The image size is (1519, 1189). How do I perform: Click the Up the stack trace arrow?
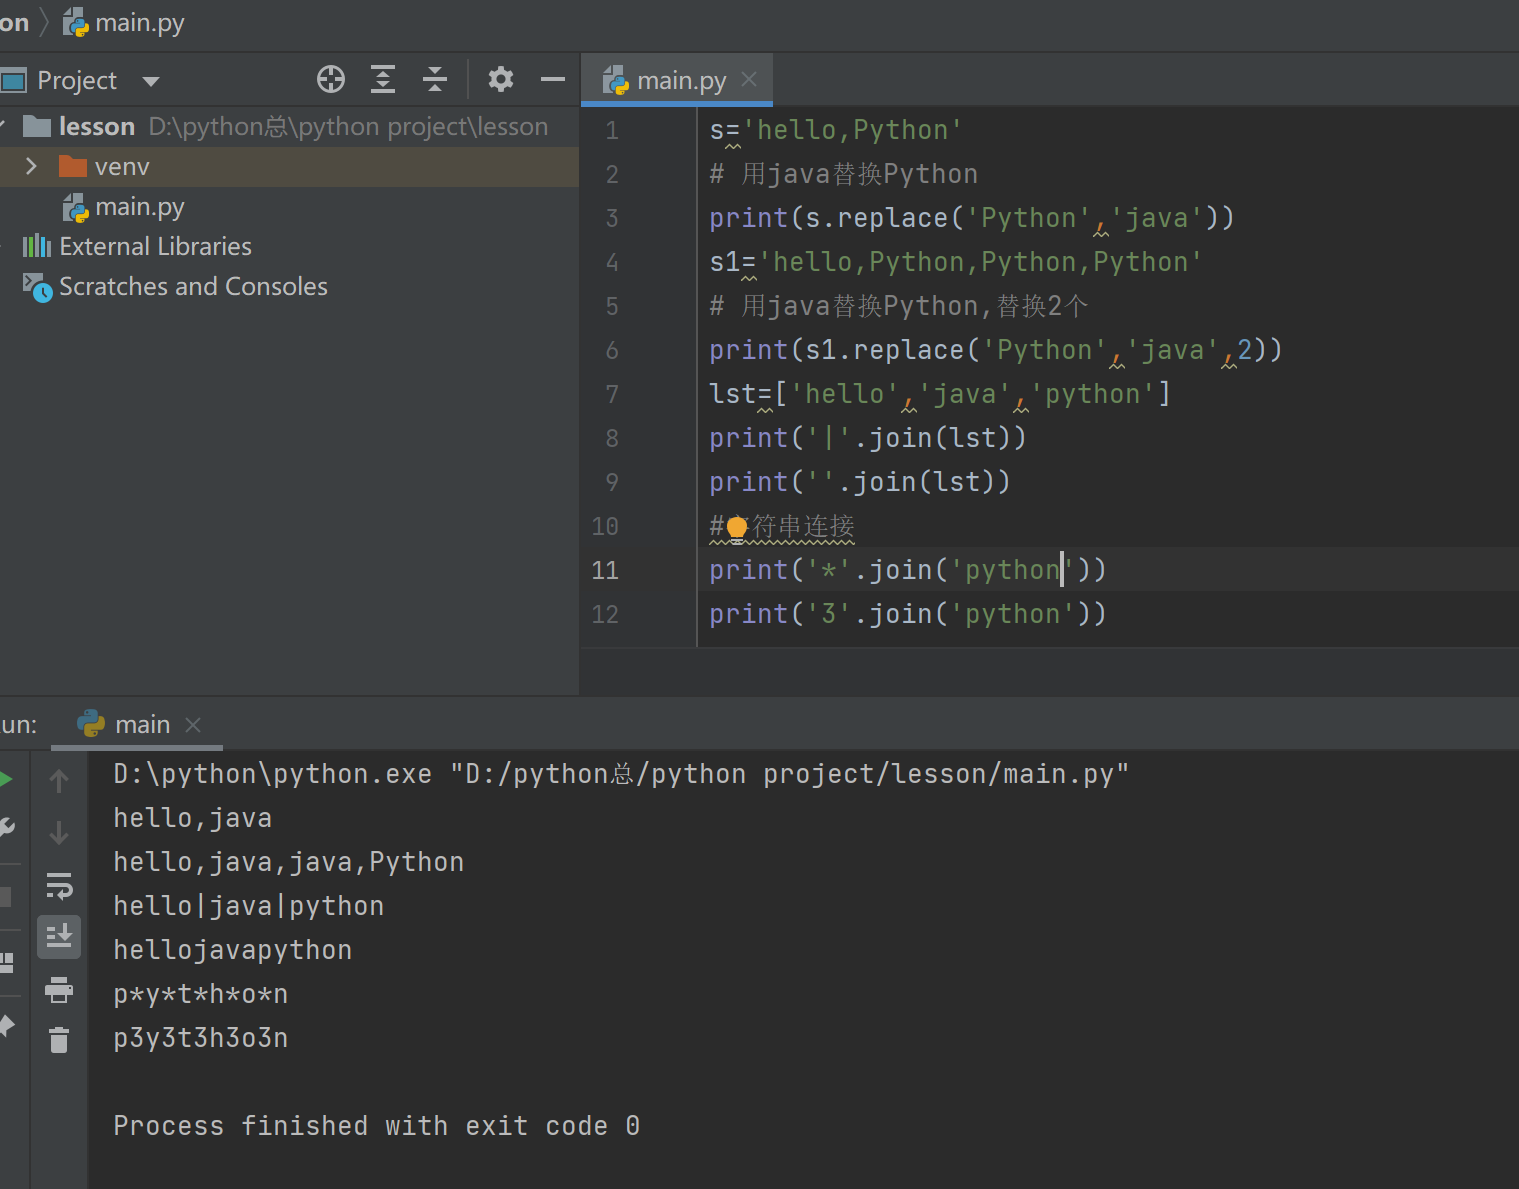click(x=59, y=780)
